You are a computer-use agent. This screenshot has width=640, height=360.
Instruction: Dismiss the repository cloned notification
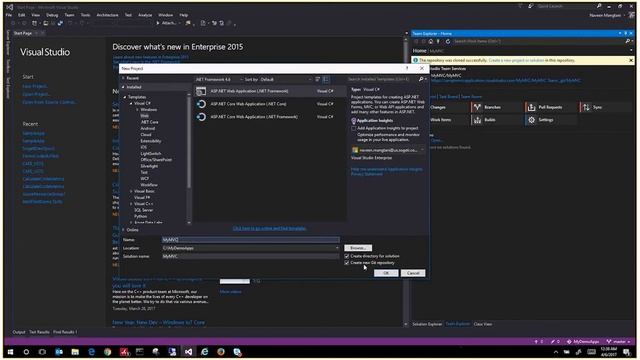pyautogui.click(x=631, y=60)
